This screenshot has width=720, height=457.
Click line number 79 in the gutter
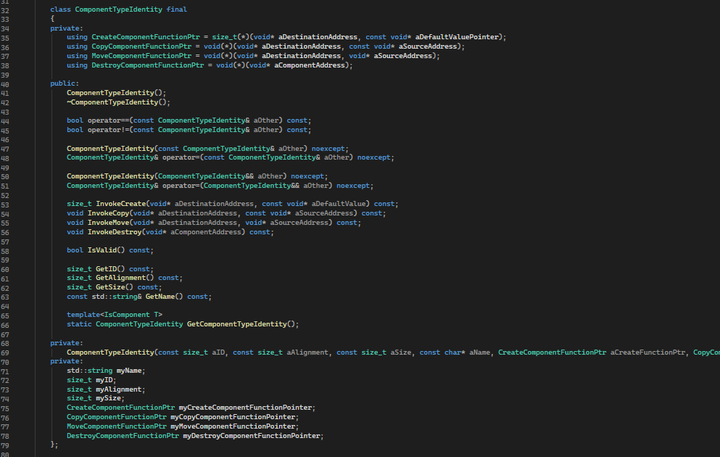click(x=5, y=444)
